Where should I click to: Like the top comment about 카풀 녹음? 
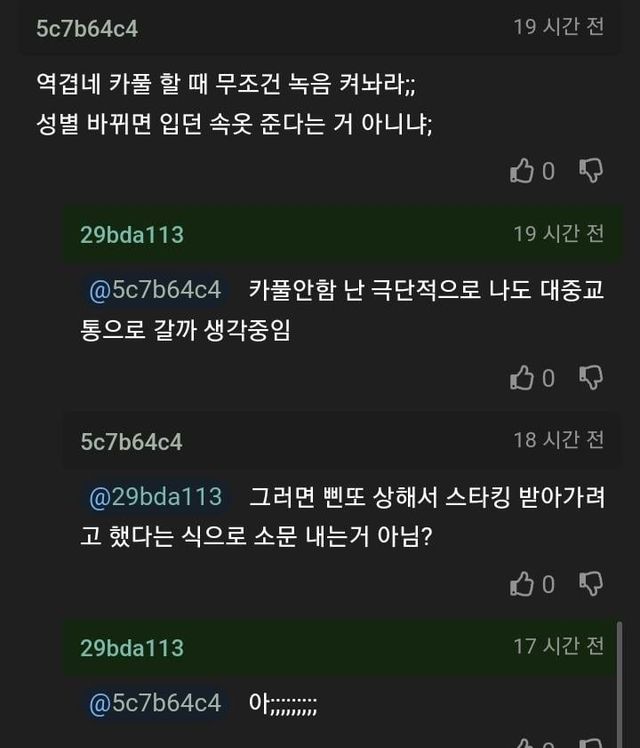click(x=522, y=171)
